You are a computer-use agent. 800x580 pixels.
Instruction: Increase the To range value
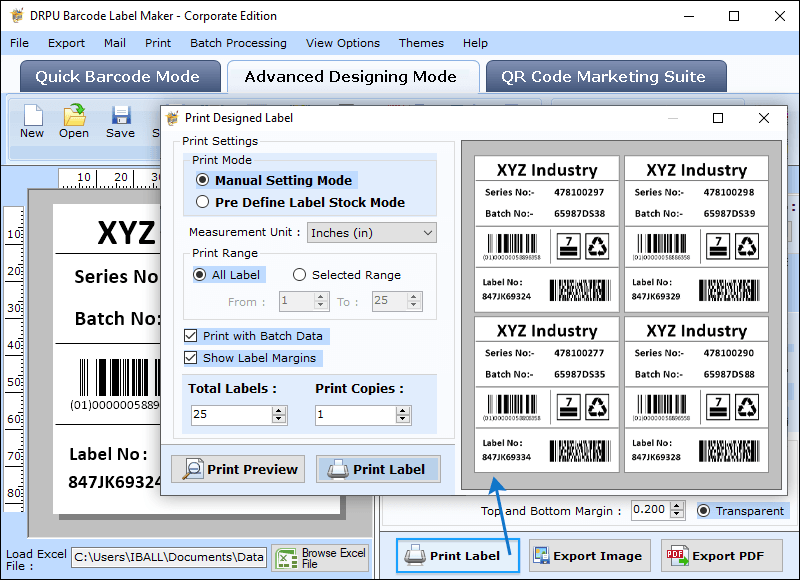[x=414, y=297]
